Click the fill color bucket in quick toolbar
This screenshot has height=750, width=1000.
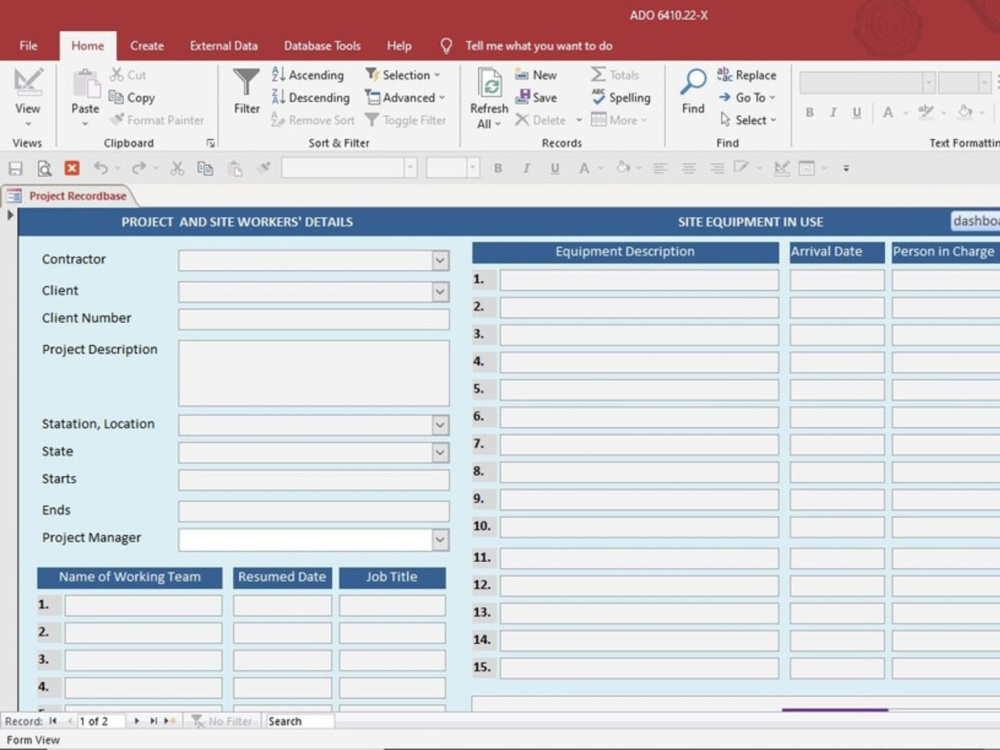click(623, 168)
